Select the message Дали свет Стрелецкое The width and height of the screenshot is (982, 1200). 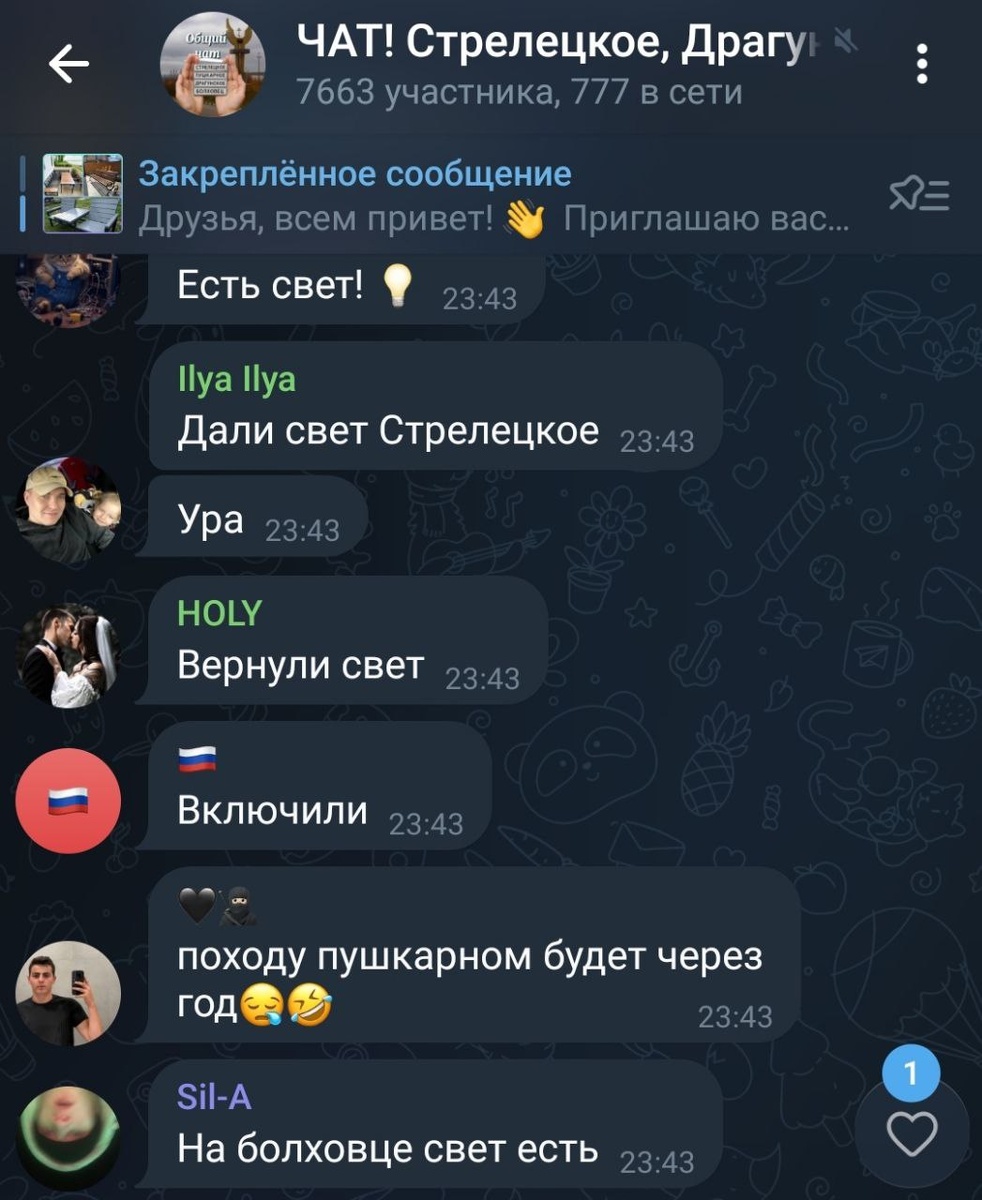[435, 405]
